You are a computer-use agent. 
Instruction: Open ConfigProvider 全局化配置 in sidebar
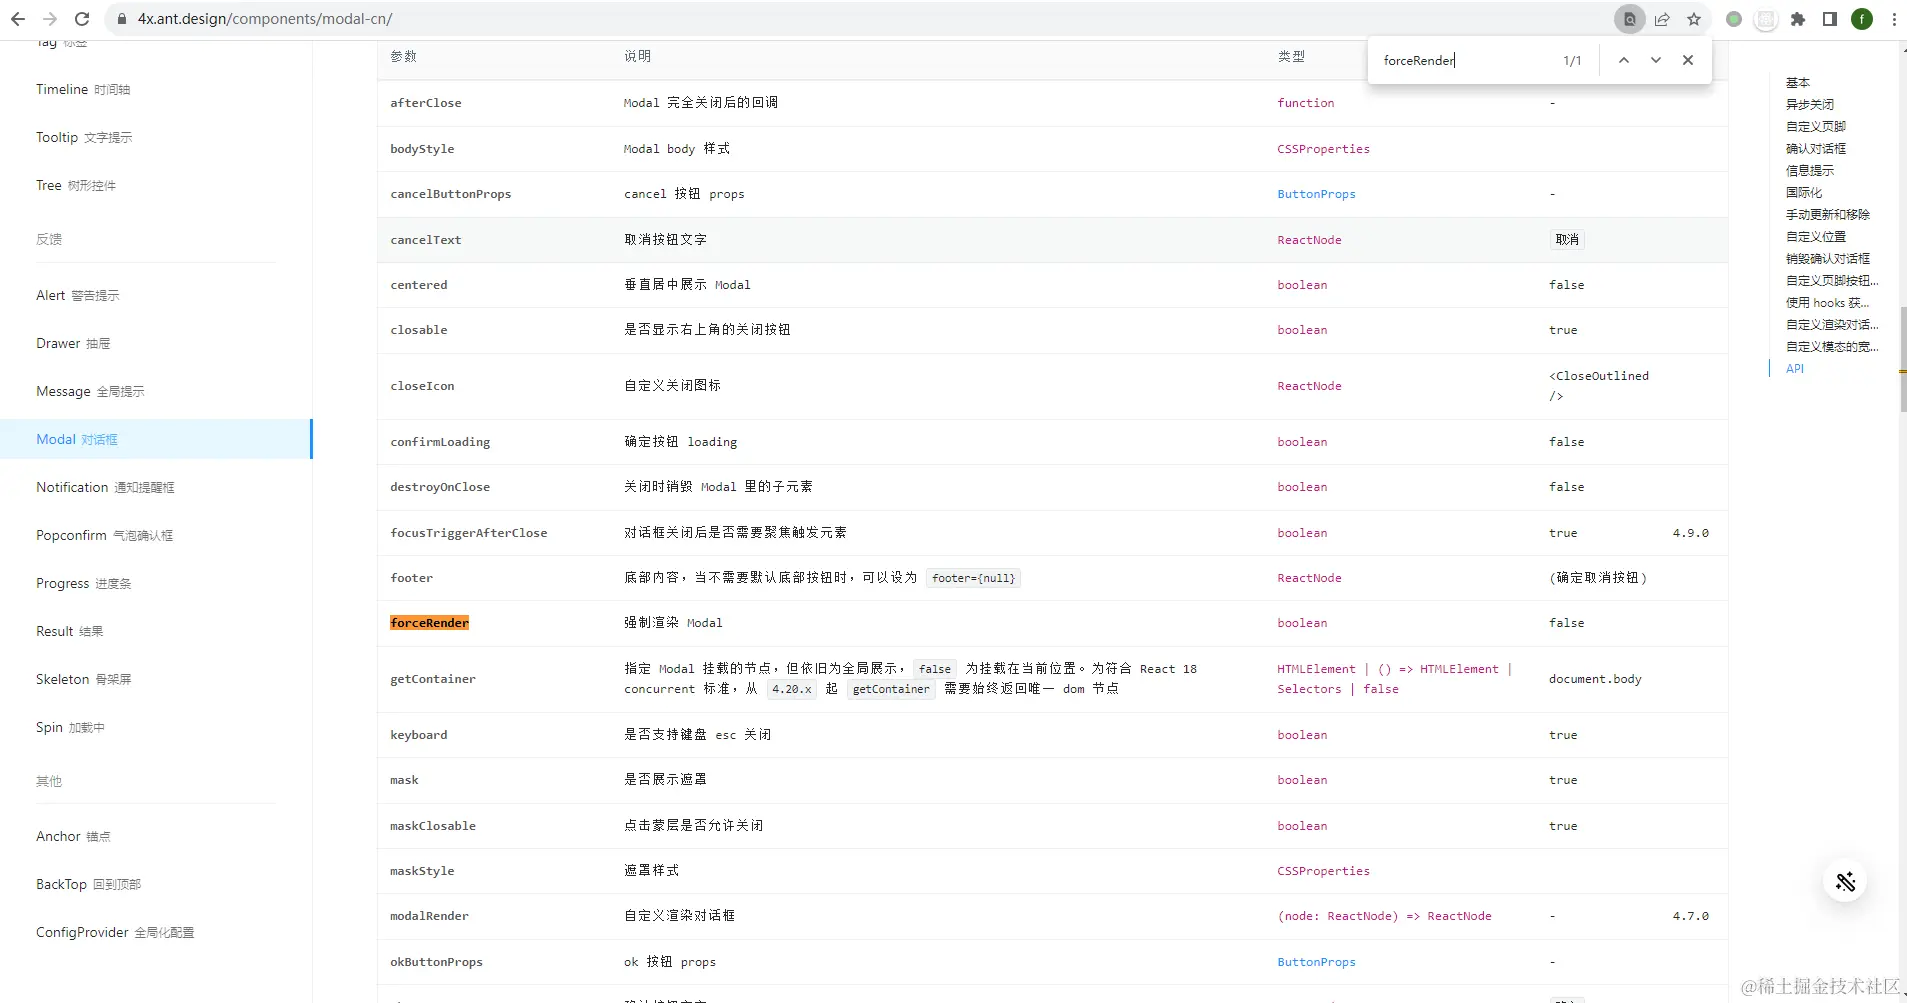115,932
